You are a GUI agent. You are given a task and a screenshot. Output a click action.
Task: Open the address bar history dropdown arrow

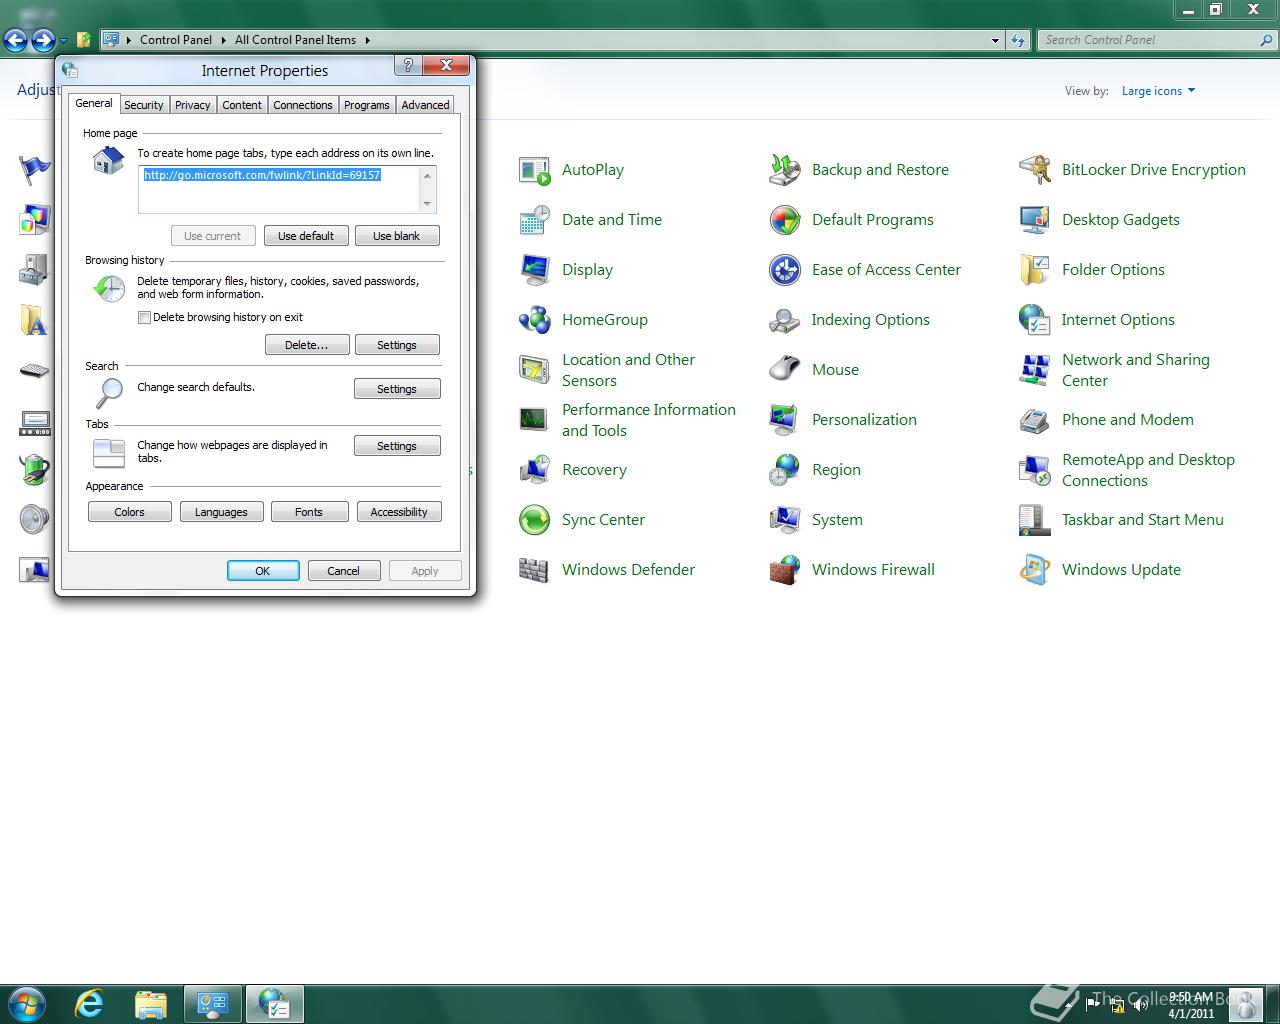995,41
